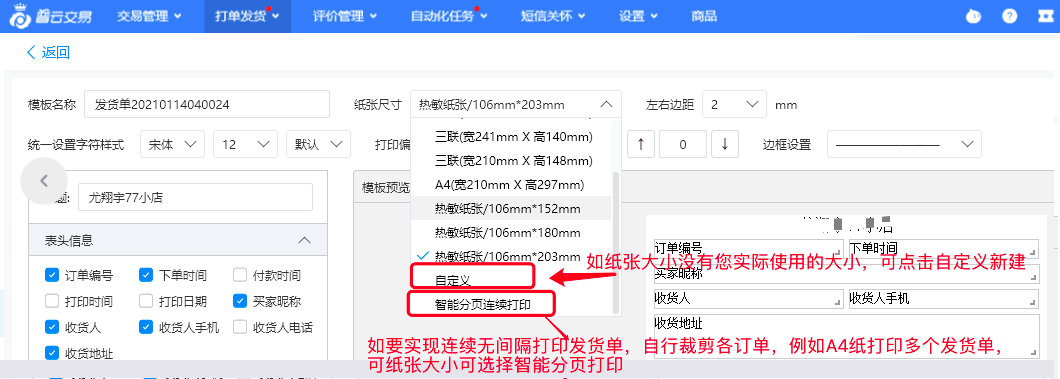
Task: Uncheck the 订单编号 checkbox
Action: click(51, 275)
